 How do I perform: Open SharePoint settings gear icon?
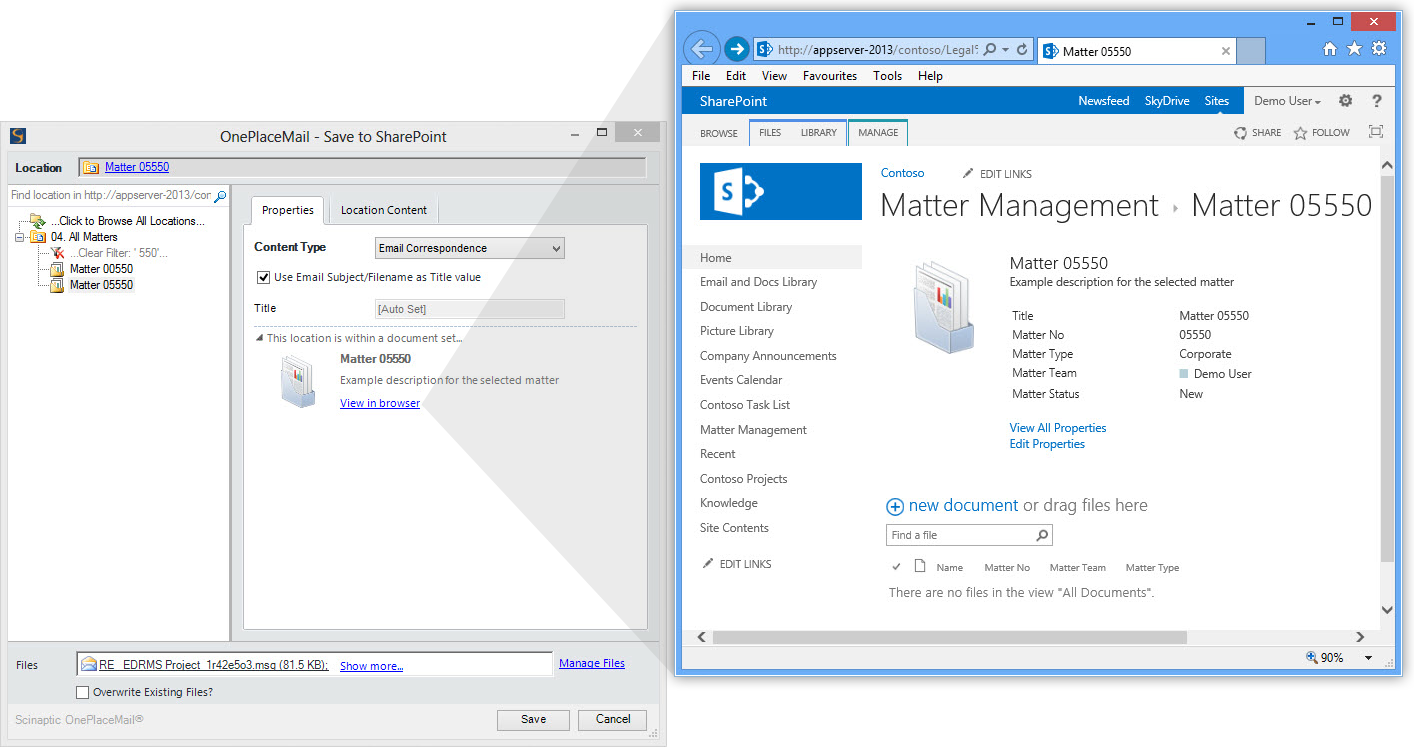pos(1346,101)
